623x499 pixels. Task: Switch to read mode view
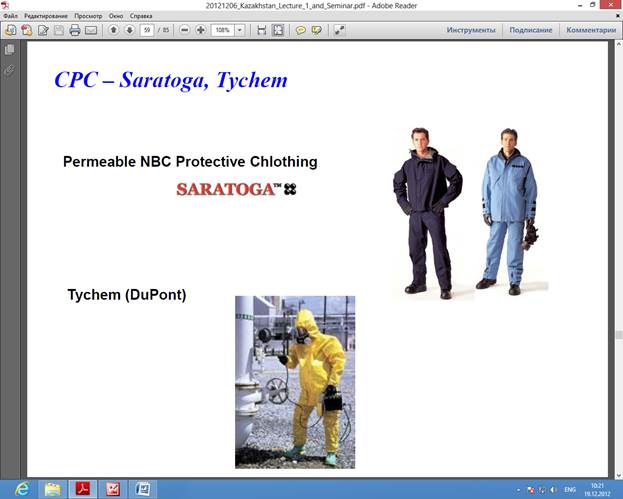coord(339,30)
